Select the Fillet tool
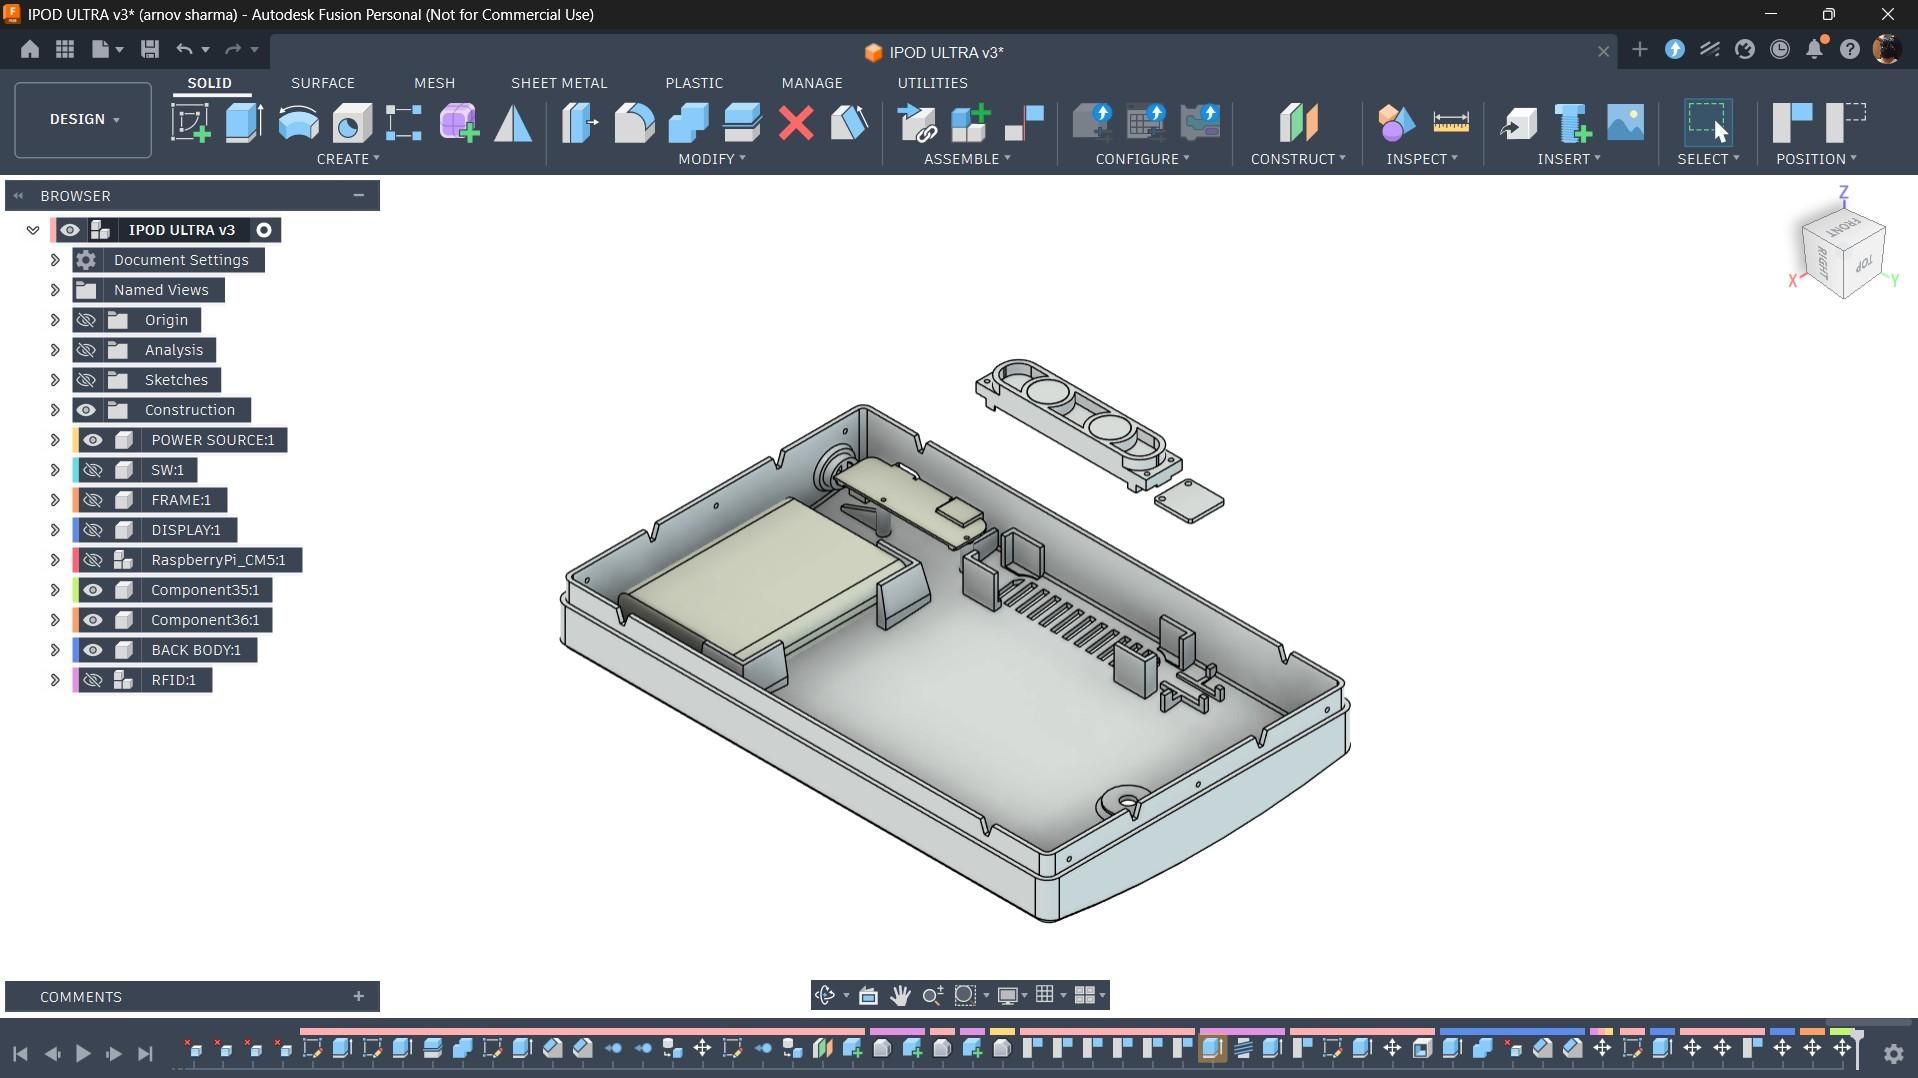1918x1078 pixels. pos(634,123)
